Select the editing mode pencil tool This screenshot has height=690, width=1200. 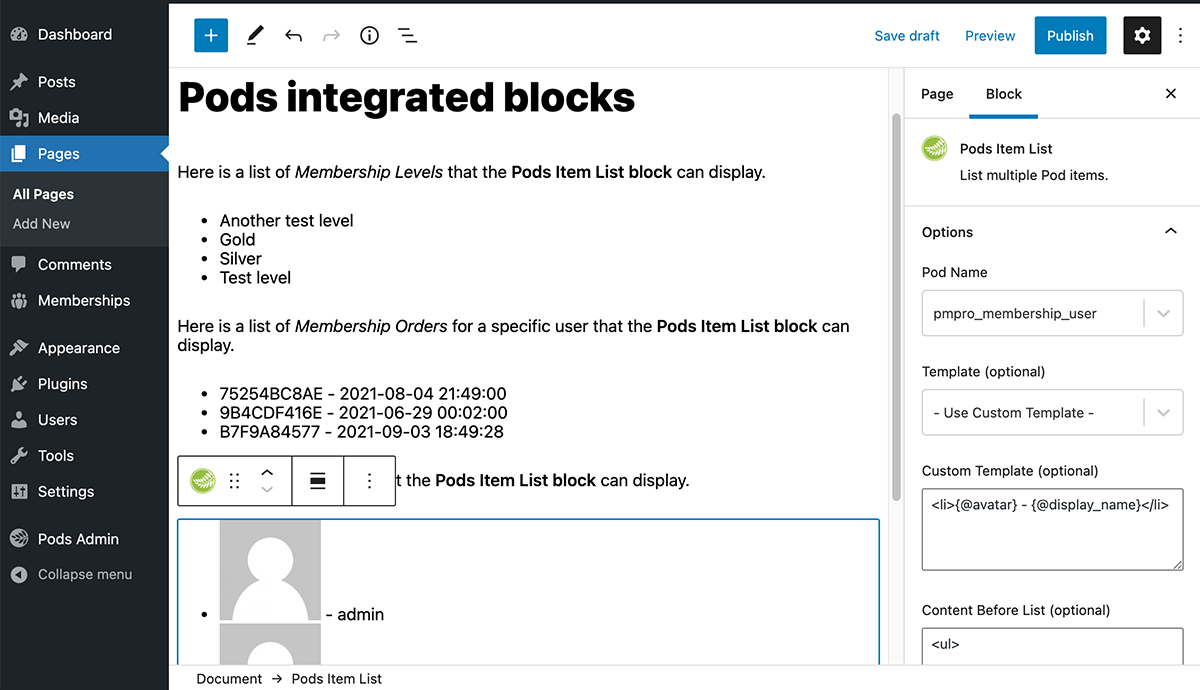(x=254, y=35)
